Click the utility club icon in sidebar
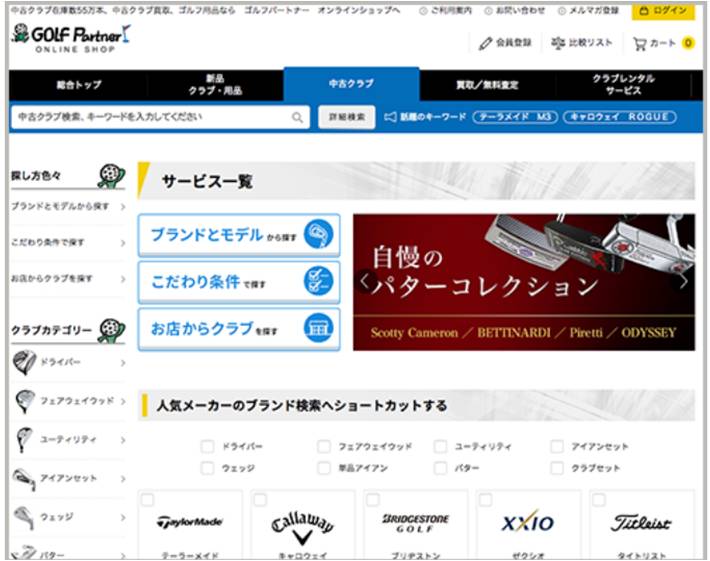 [24, 440]
